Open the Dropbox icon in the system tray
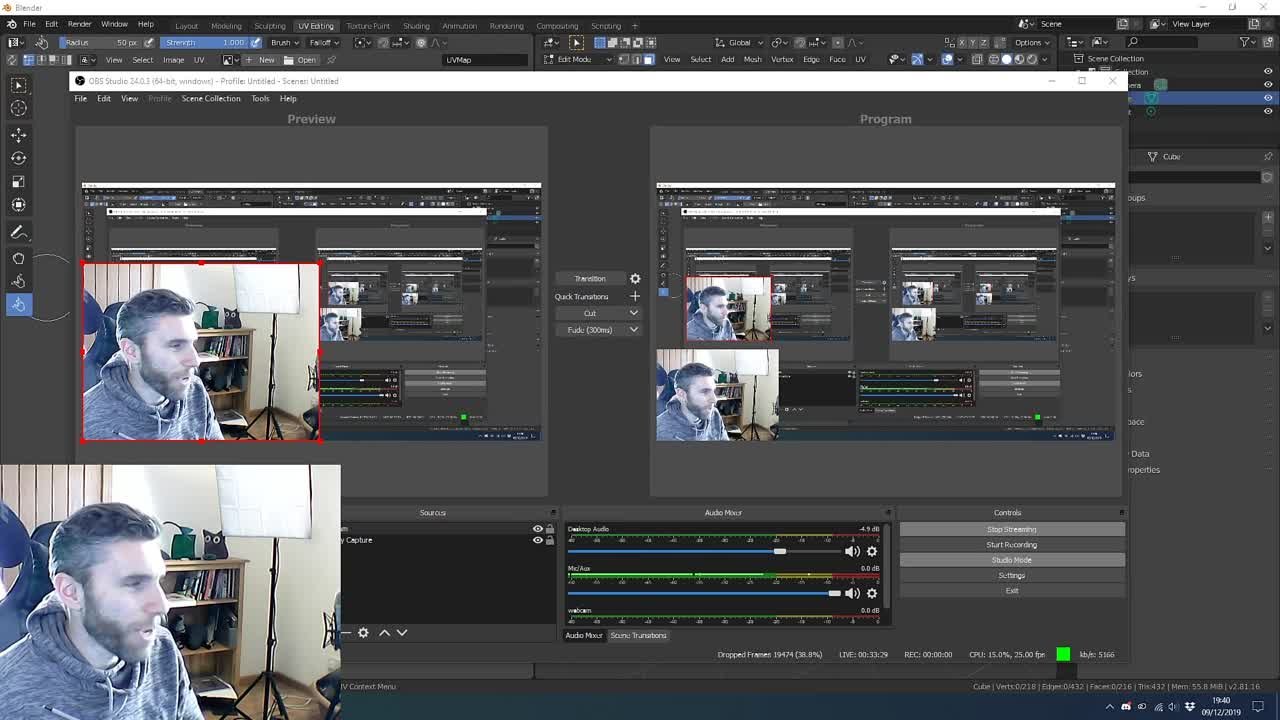 pyautogui.click(x=1188, y=705)
